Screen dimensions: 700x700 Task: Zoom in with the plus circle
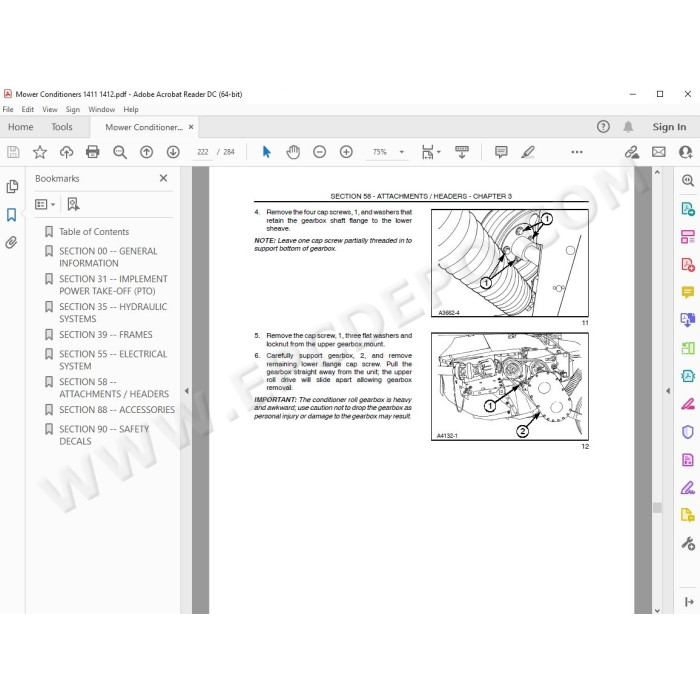pos(346,152)
